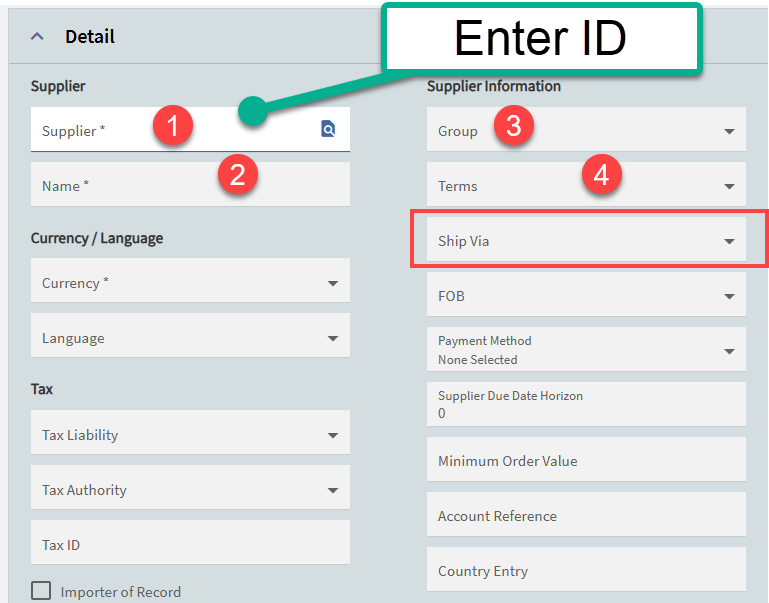Open the Tax Authority dropdown

pyautogui.click(x=190, y=487)
